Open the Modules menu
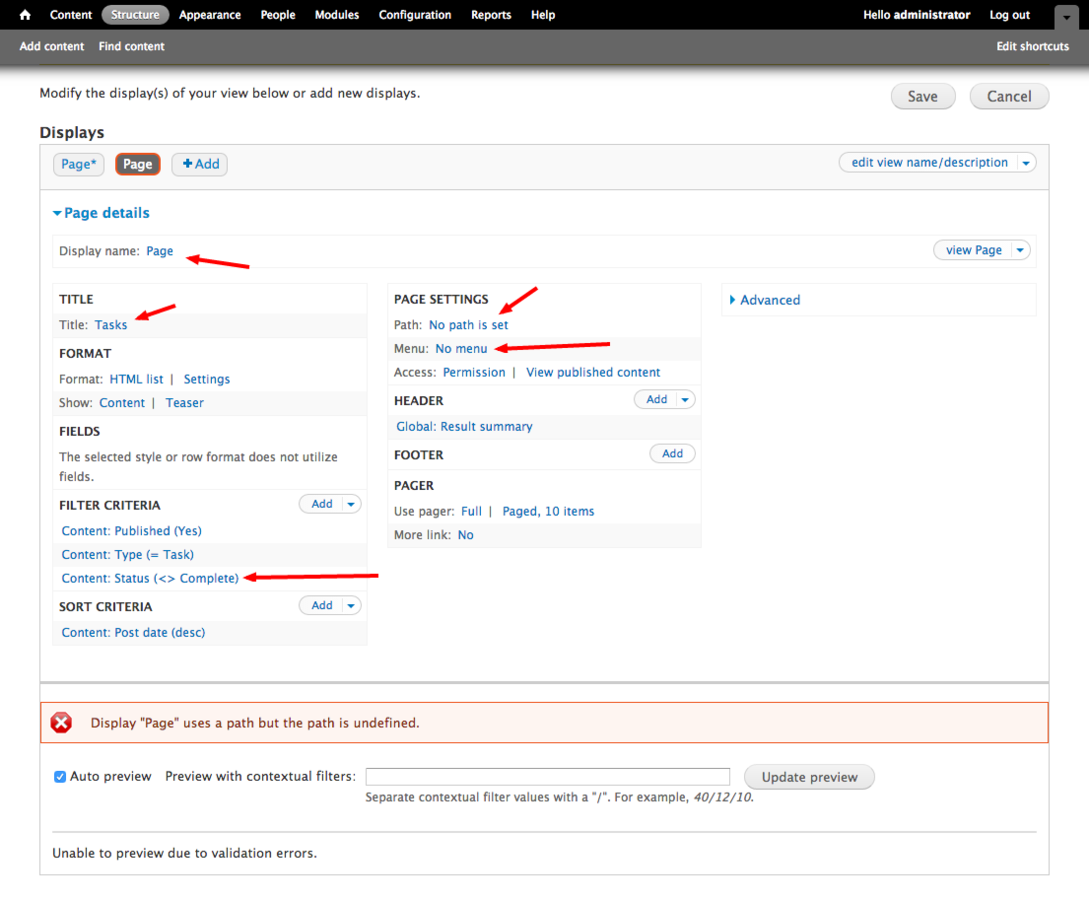 (x=337, y=15)
